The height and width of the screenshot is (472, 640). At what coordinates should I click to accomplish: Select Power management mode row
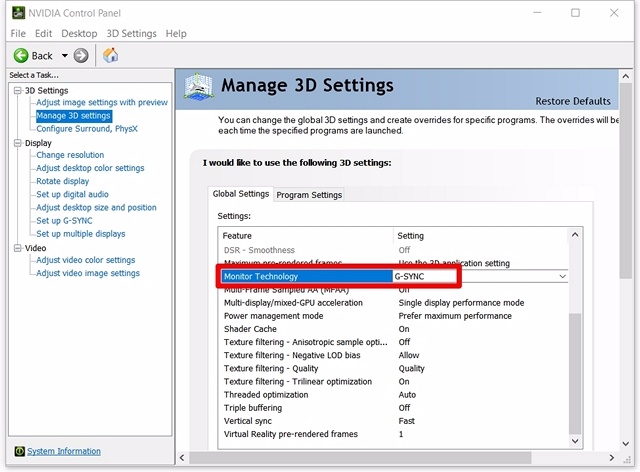pyautogui.click(x=394, y=316)
